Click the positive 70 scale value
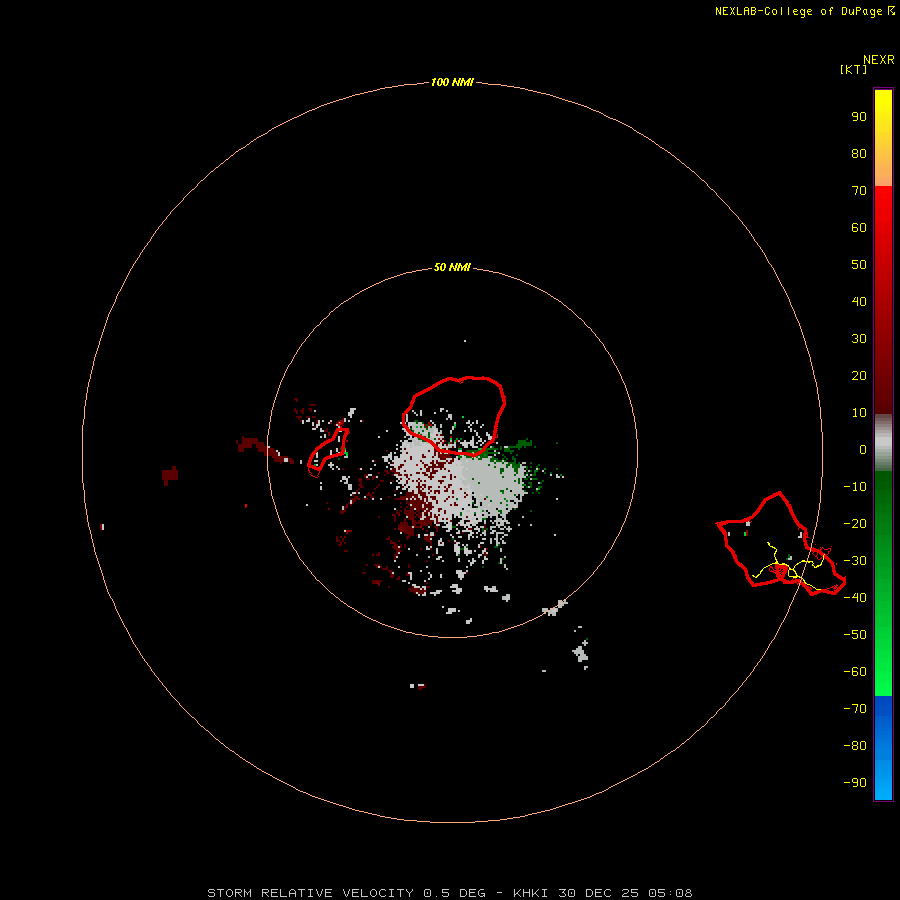900x900 pixels. 859,191
